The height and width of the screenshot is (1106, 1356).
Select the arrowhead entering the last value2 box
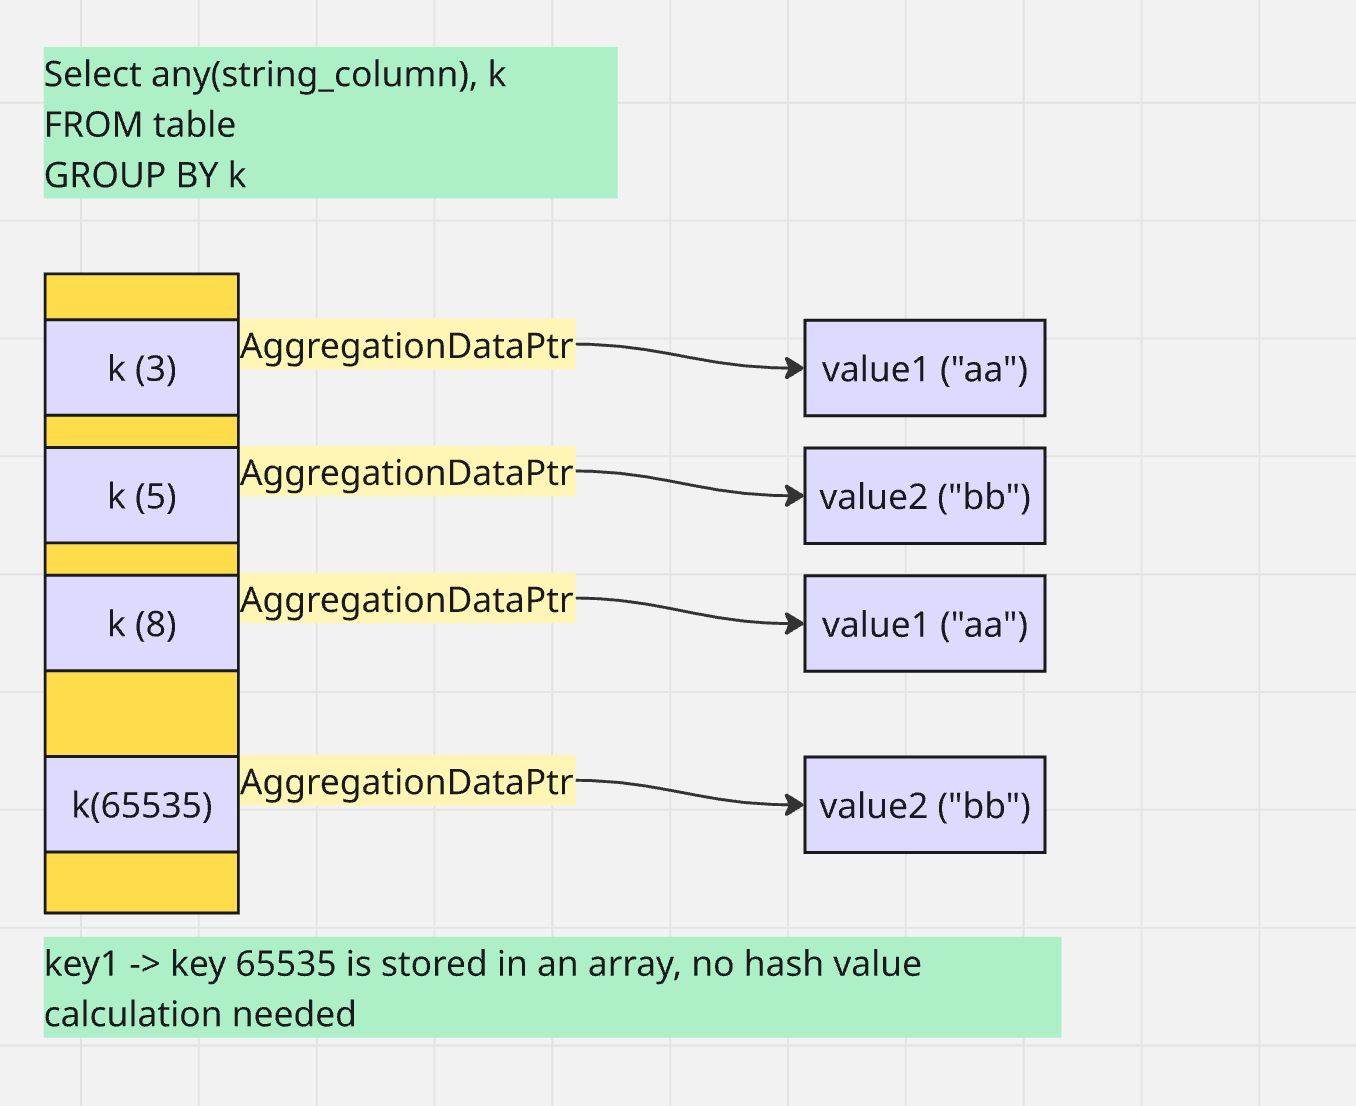796,805
